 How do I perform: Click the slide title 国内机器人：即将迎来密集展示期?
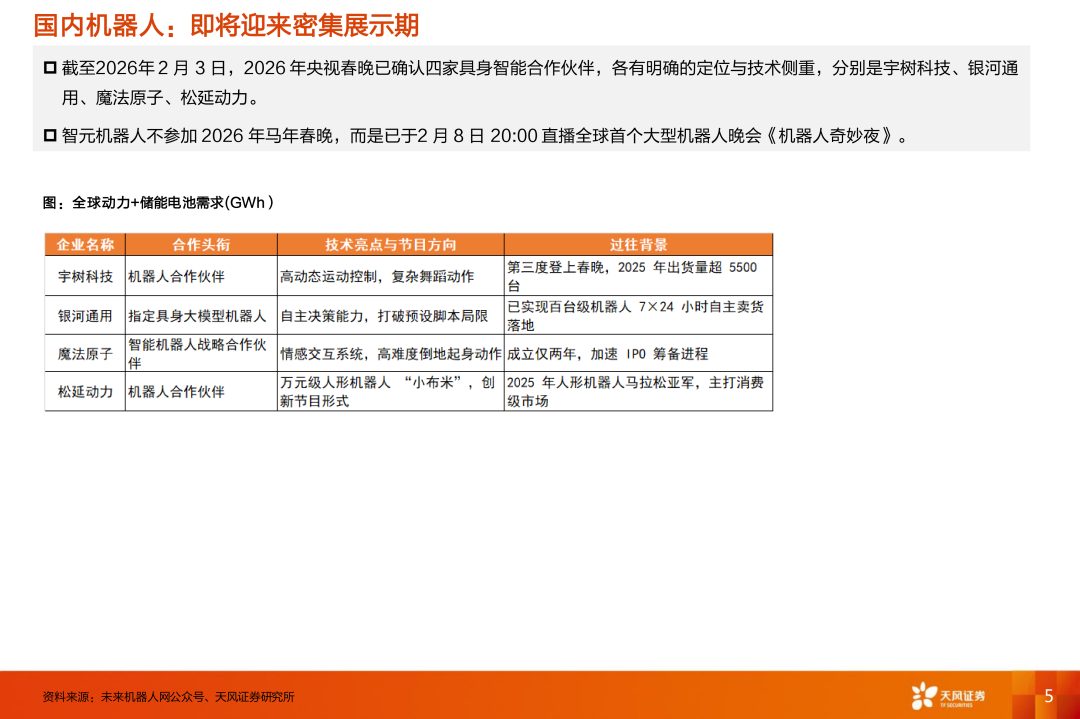226,25
